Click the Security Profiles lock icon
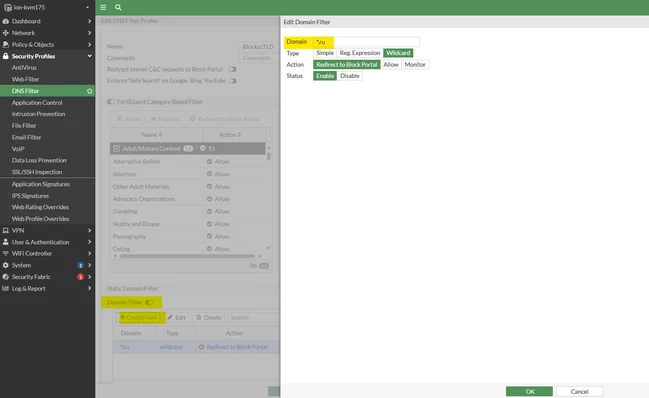 (6, 56)
